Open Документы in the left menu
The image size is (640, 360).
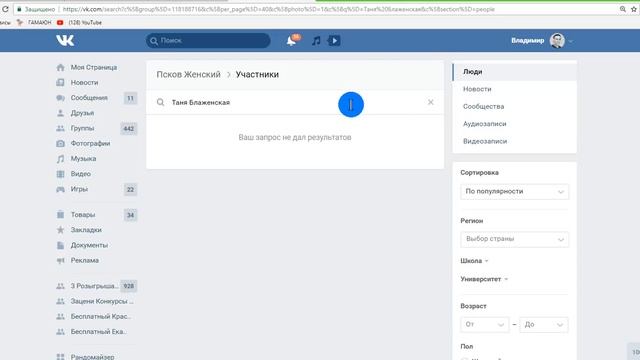click(89, 245)
